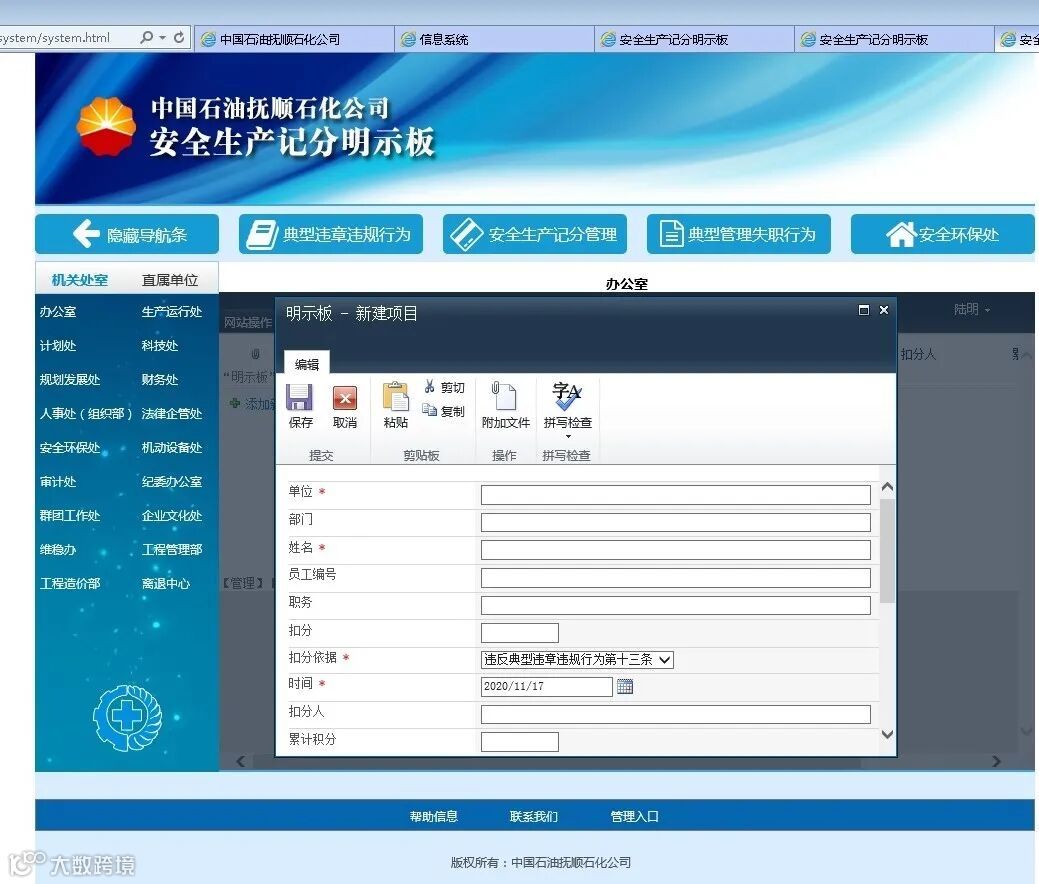Viewport: 1039px width, 884px height.
Task: Click the 累计积分 input field
Action: (x=520, y=742)
